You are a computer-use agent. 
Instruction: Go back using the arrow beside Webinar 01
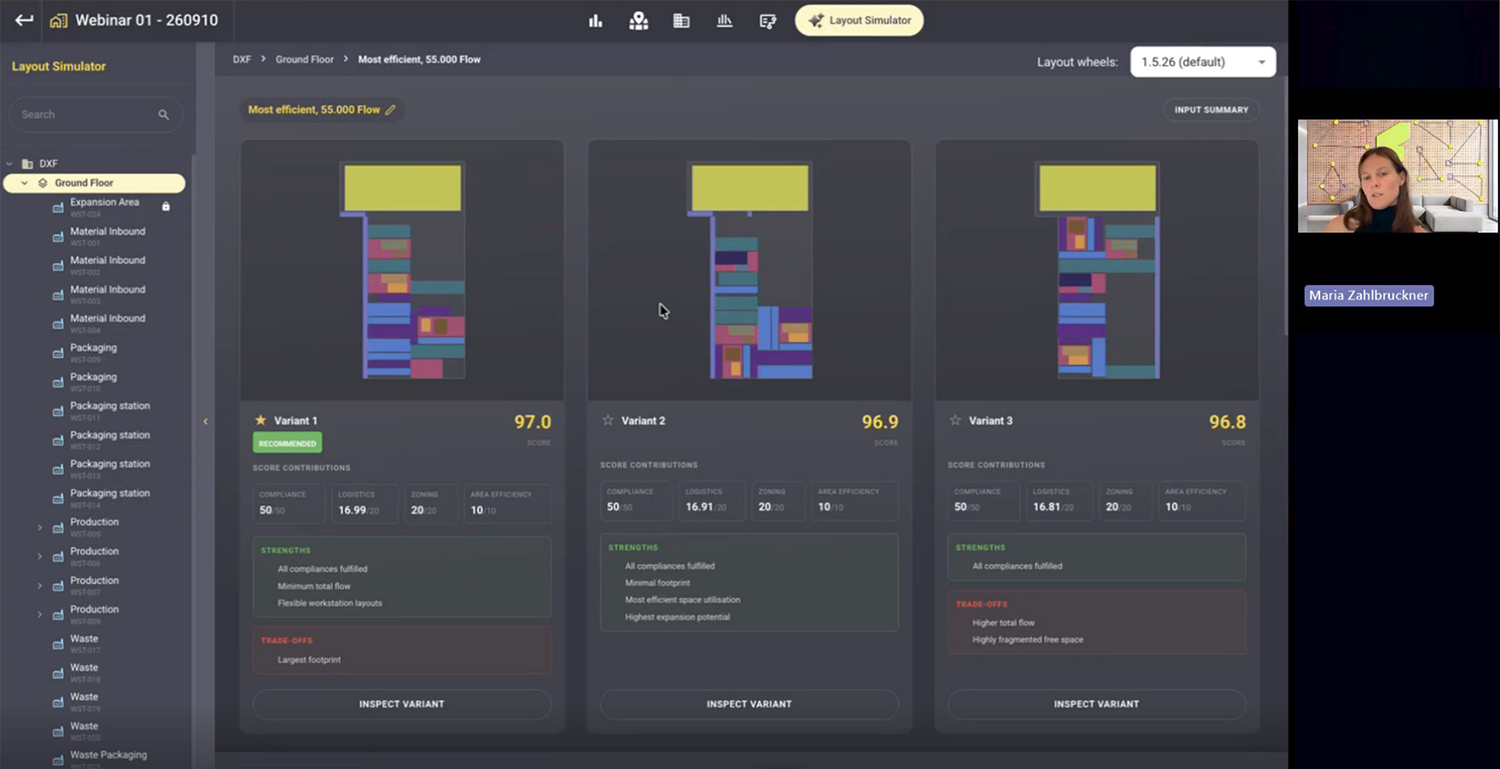(x=24, y=20)
